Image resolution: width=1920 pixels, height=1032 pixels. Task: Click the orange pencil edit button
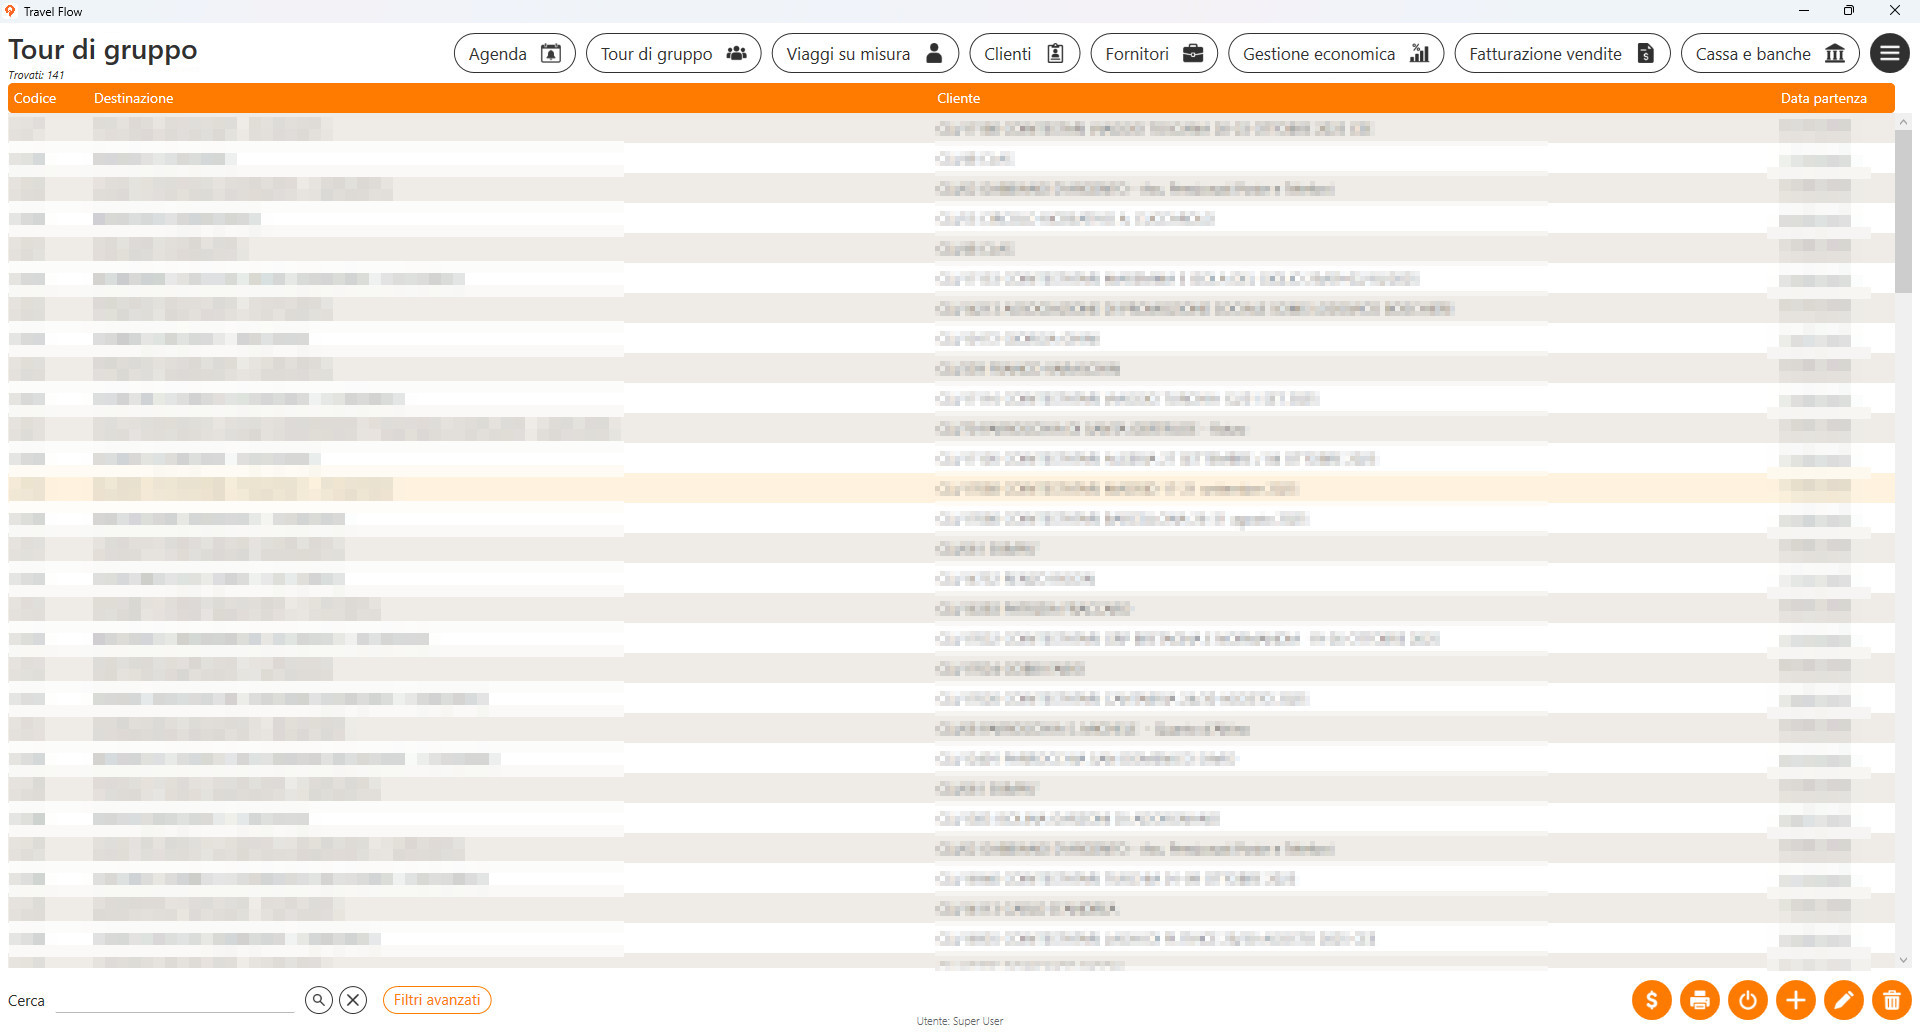[x=1843, y=1000]
